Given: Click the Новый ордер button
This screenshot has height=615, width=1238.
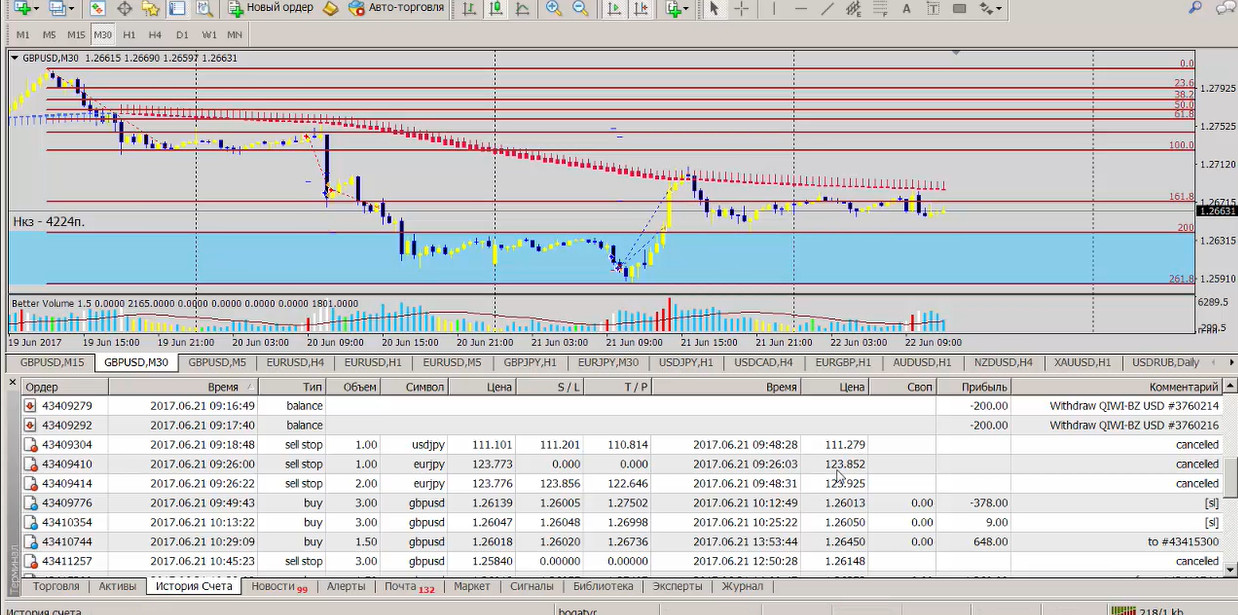Looking at the screenshot, I should click(x=270, y=8).
